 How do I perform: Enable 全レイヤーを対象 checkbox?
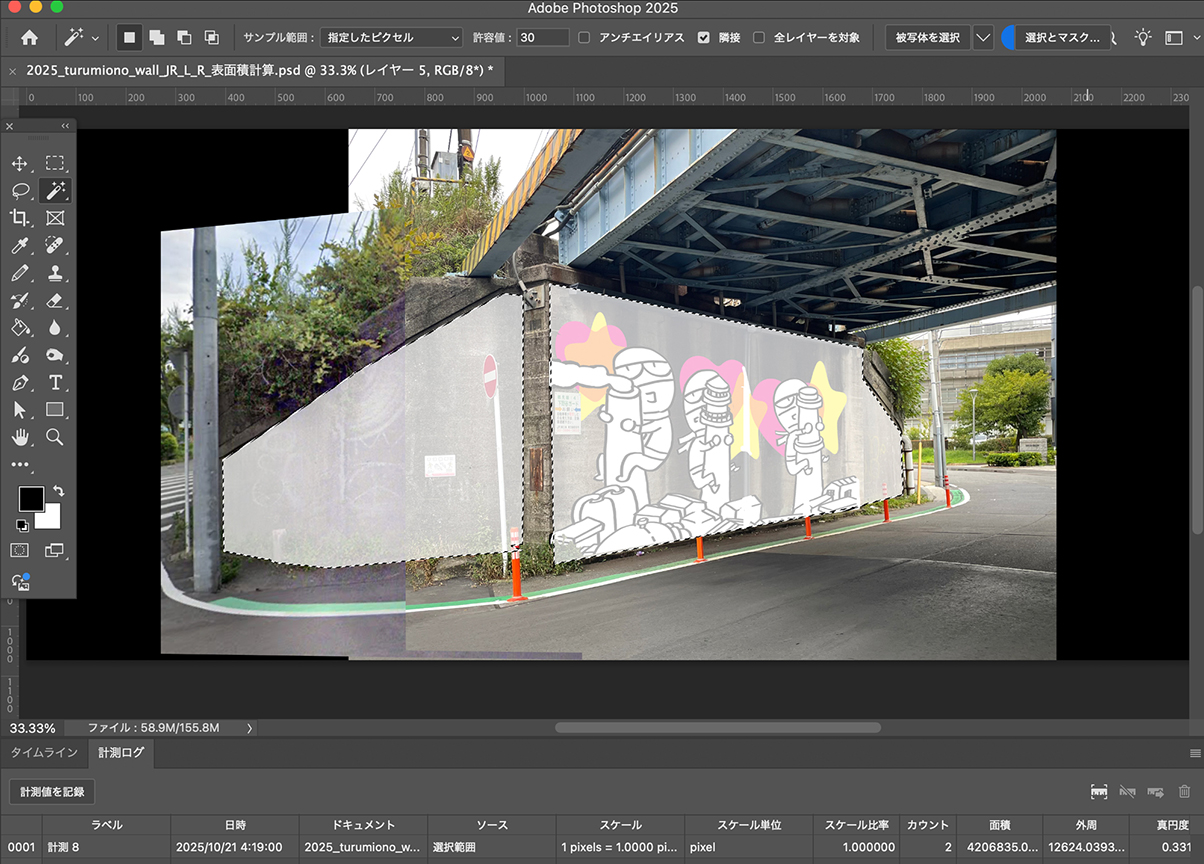click(759, 37)
